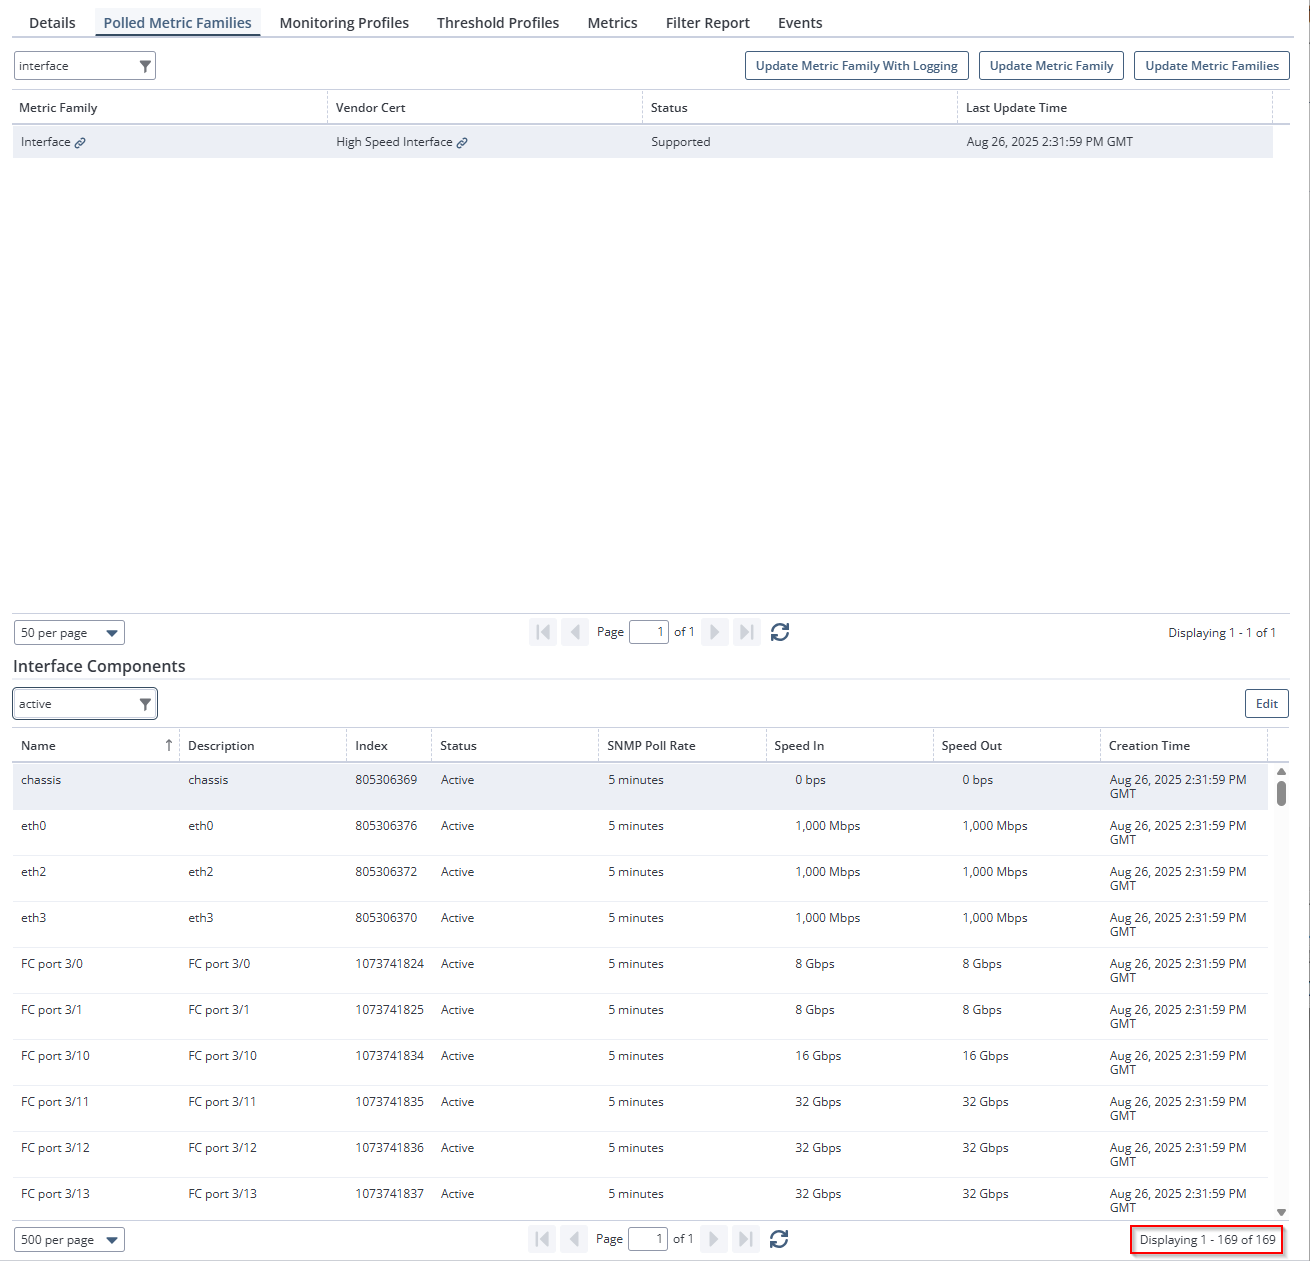This screenshot has height=1261, width=1310.
Task: Click link icon beside High Speed Interface
Action: [x=462, y=143]
